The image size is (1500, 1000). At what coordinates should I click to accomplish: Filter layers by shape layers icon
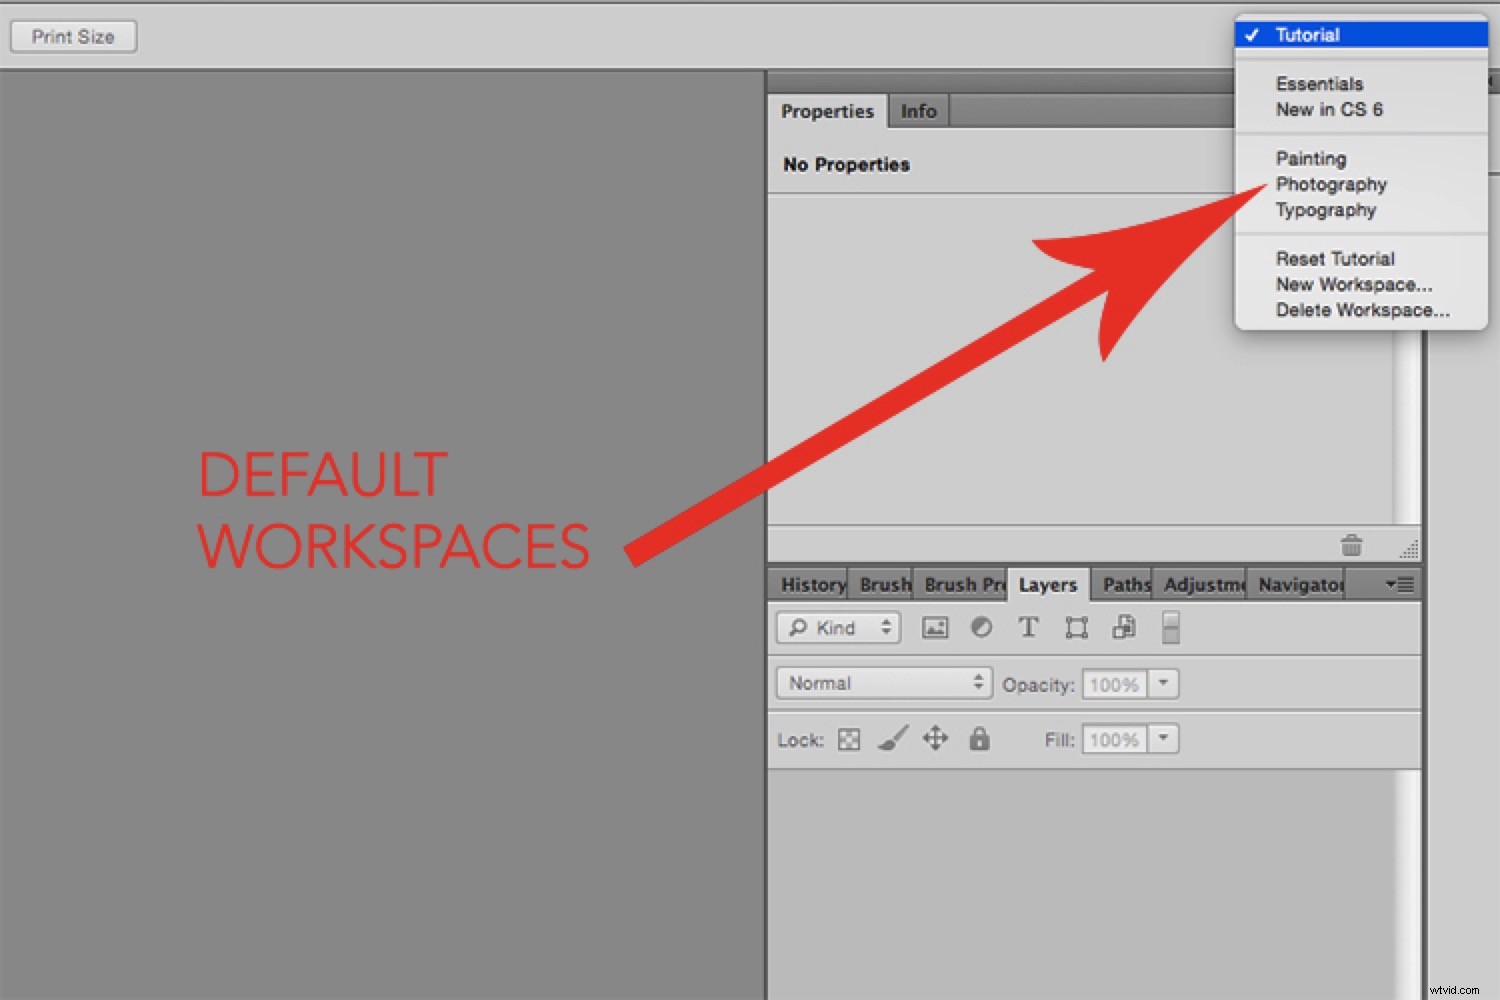pyautogui.click(x=1076, y=627)
